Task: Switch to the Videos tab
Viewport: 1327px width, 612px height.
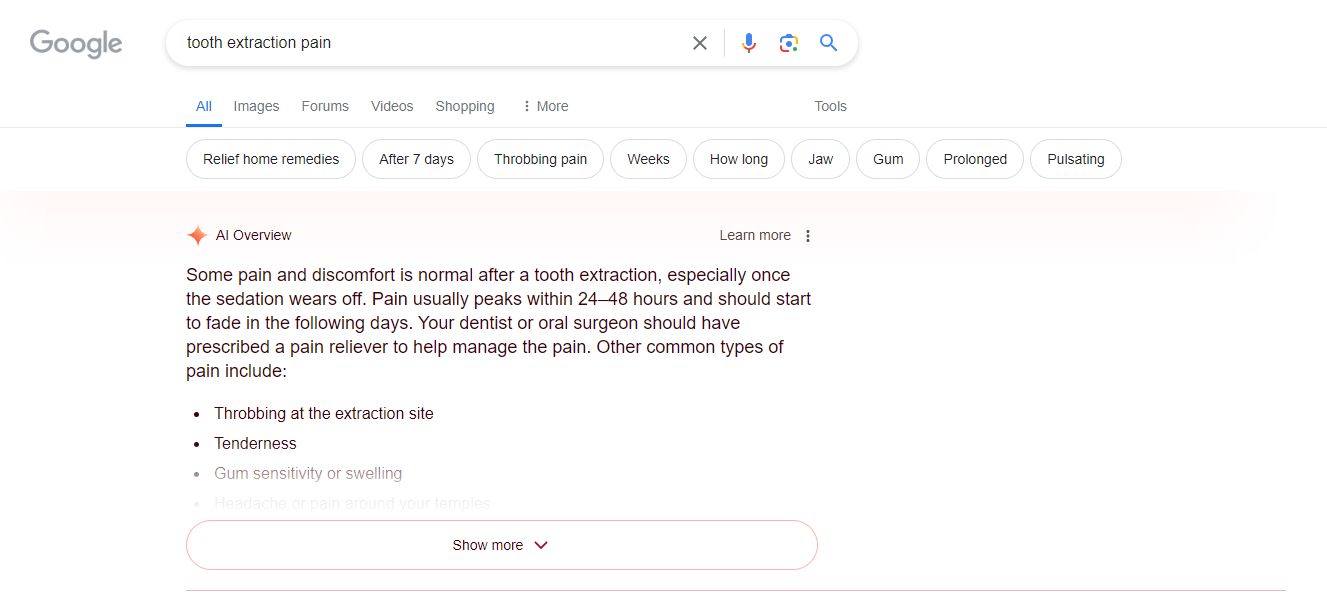Action: 392,106
